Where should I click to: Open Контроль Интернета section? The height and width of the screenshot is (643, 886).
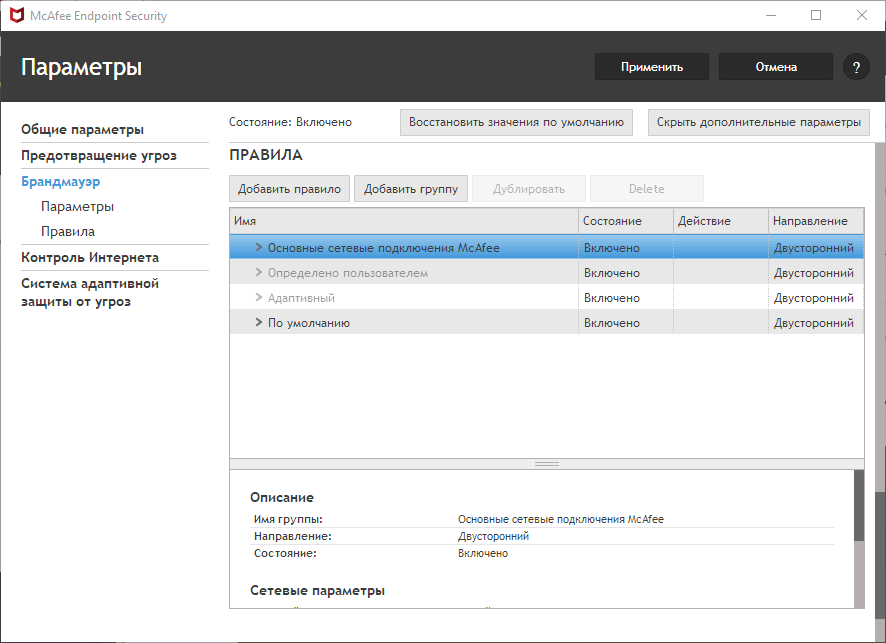[90, 257]
